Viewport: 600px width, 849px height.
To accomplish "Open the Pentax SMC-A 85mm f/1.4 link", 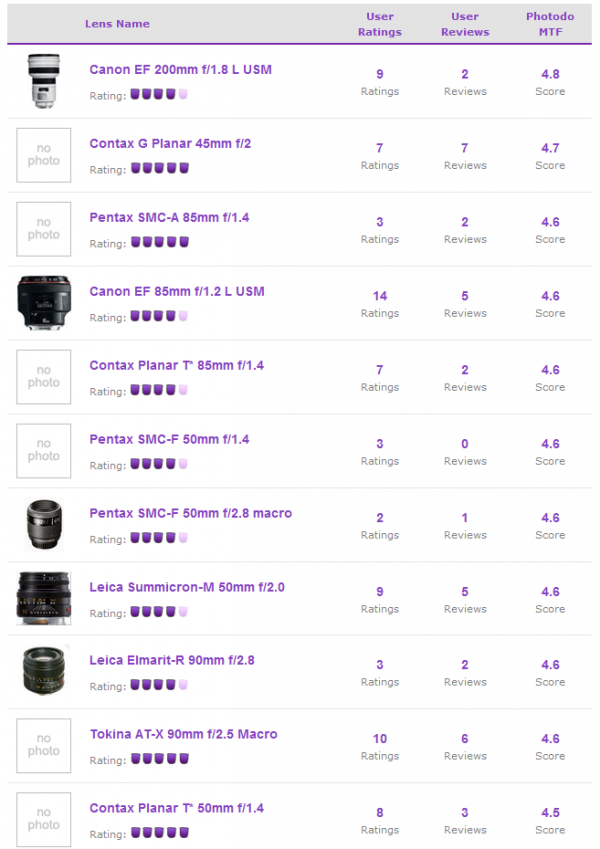I will click(x=169, y=218).
